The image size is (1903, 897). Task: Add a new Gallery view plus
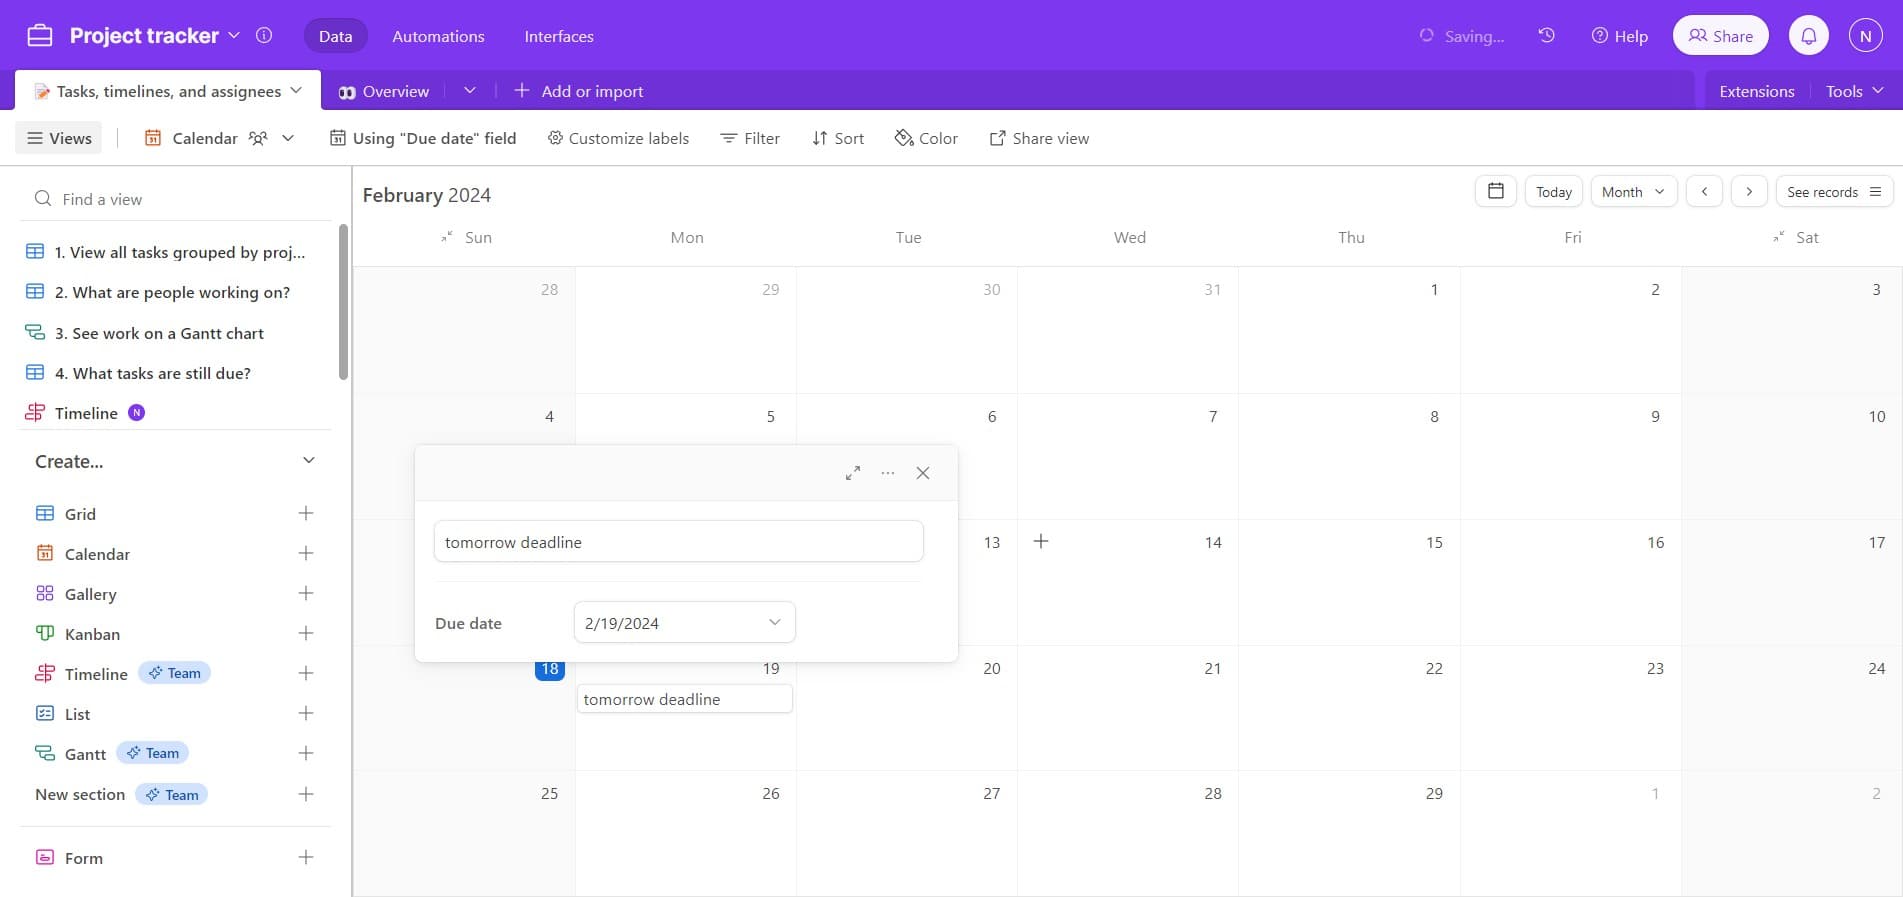click(306, 593)
